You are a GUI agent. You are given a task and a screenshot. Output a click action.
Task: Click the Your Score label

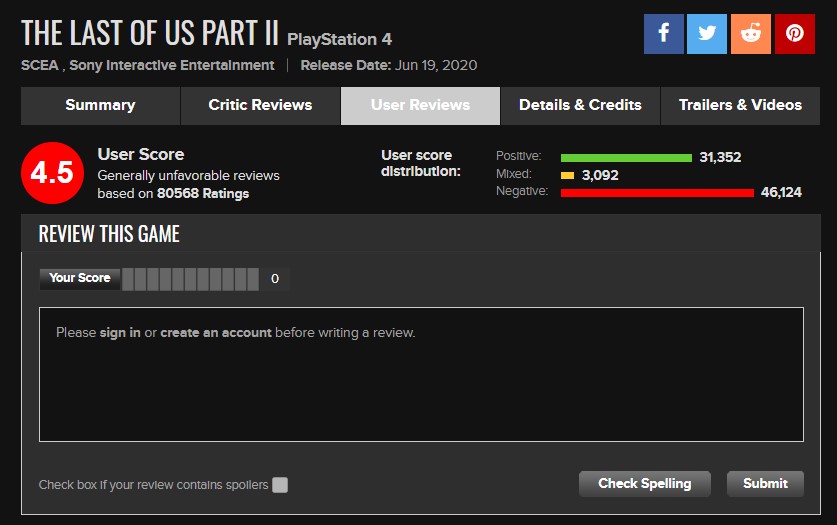pos(80,279)
